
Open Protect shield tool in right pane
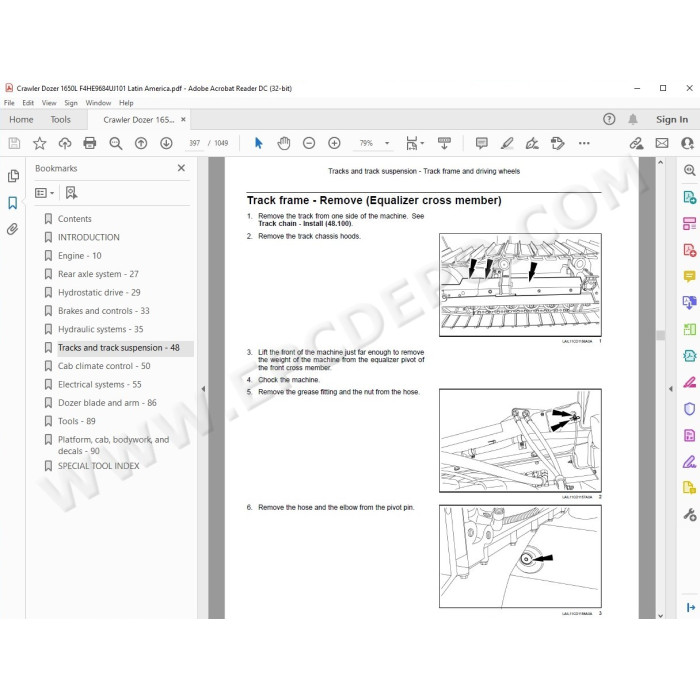tap(689, 408)
